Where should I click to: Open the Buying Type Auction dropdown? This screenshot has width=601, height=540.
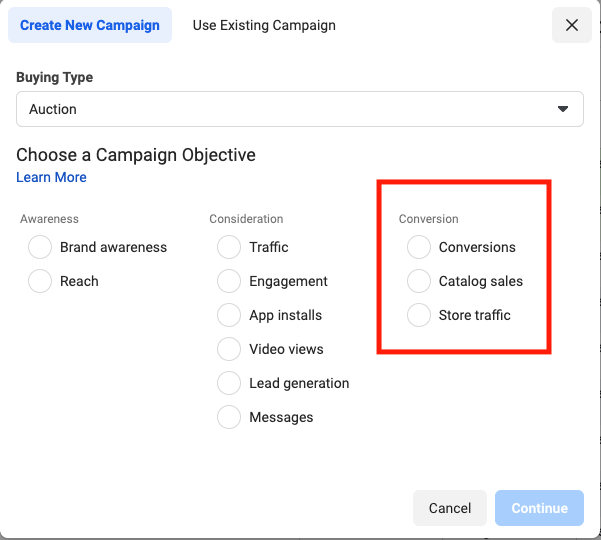[x=300, y=109]
